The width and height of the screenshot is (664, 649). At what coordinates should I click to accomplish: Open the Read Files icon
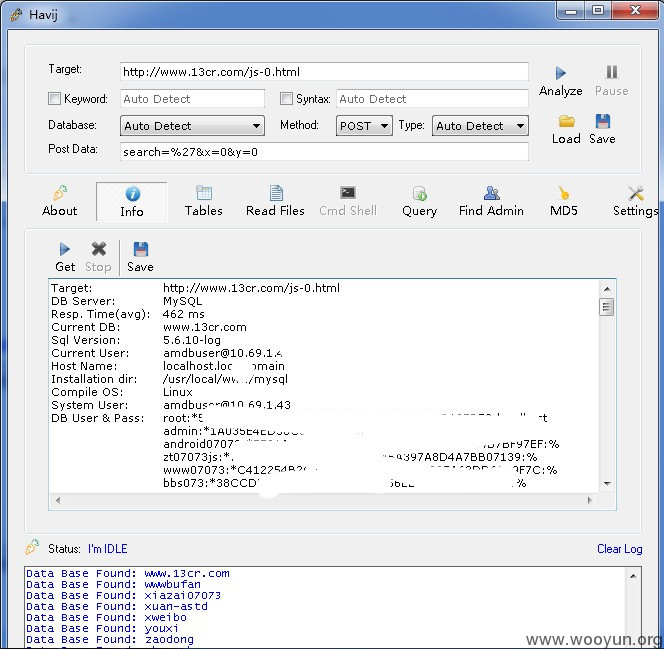pyautogui.click(x=276, y=193)
